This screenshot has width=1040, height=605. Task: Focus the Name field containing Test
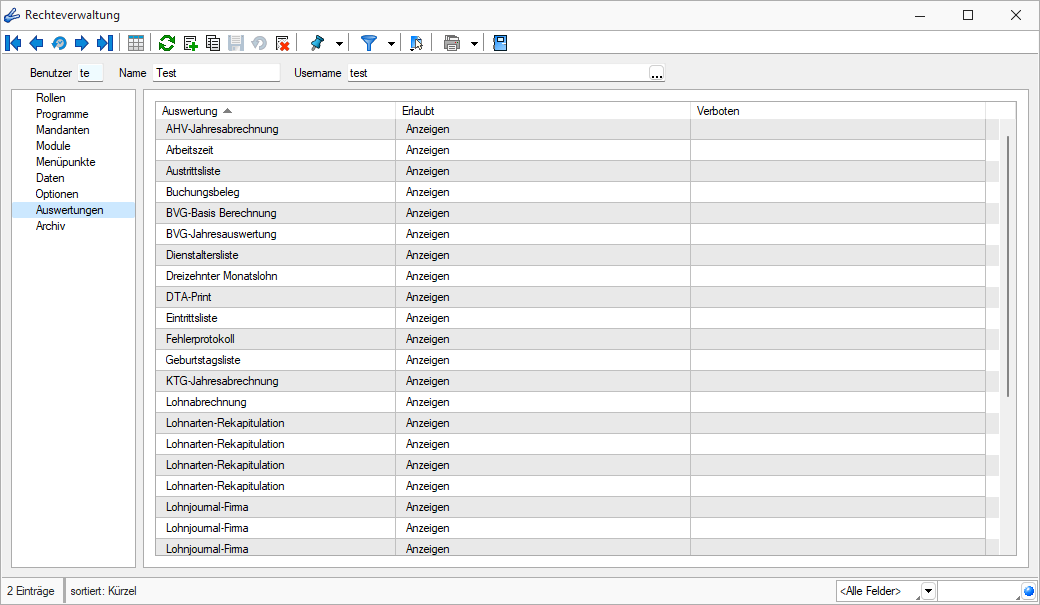coord(216,73)
